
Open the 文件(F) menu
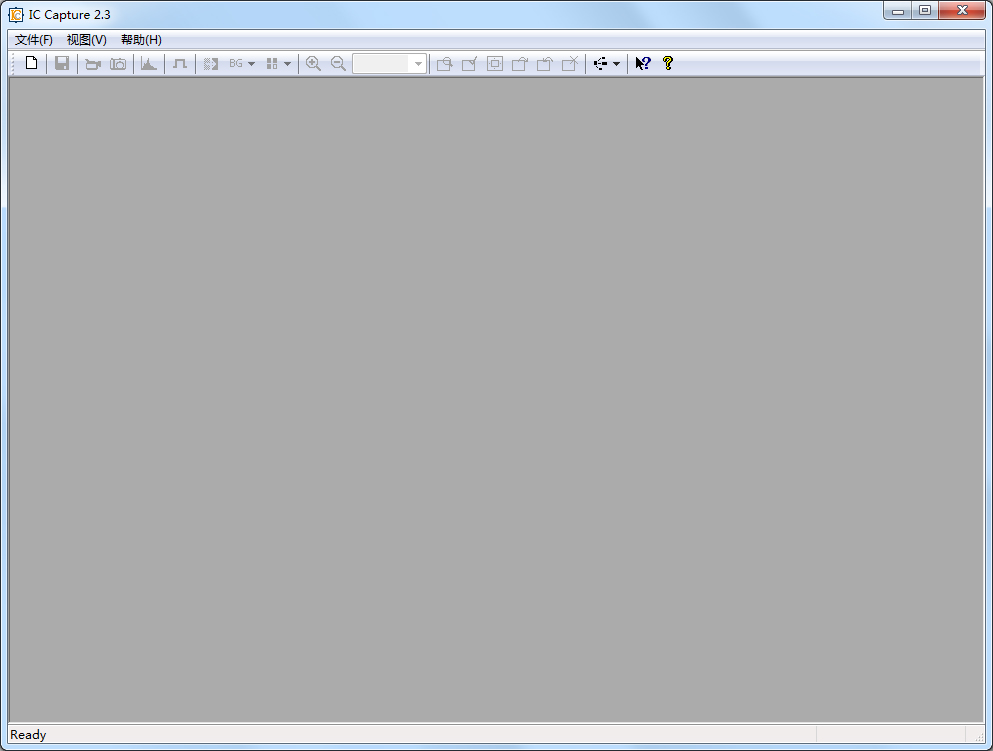(34, 40)
